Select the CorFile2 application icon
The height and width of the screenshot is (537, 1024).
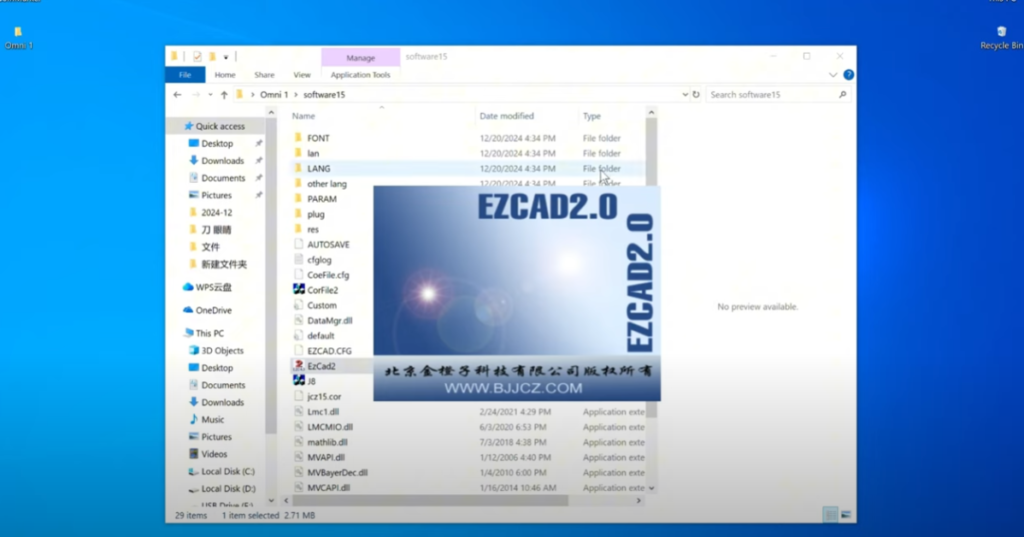(298, 289)
